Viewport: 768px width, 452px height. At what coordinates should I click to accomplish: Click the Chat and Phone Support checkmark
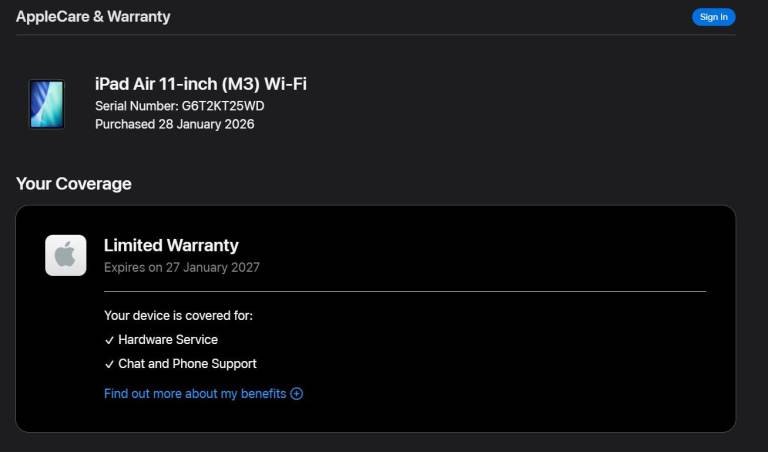109,364
